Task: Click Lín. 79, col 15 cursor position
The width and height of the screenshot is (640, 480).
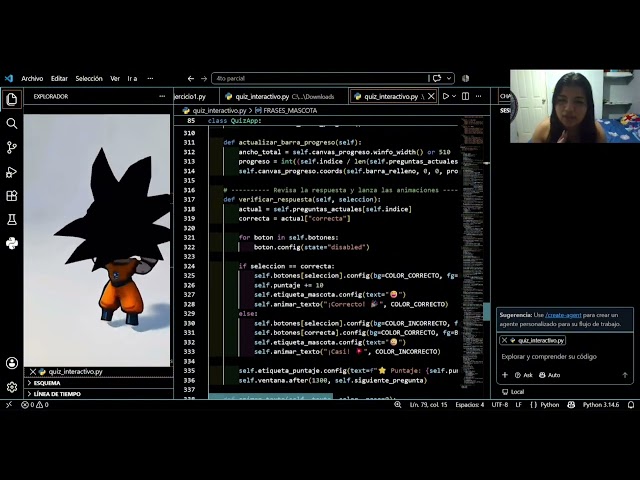Action: click(428, 404)
